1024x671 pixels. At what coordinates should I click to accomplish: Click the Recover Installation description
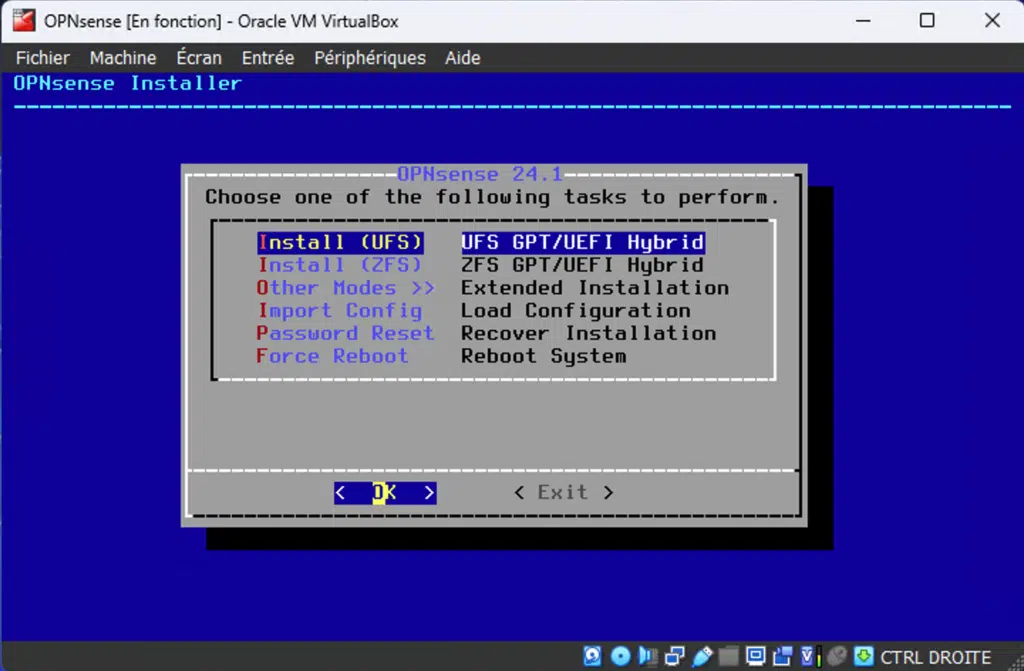click(x=588, y=333)
